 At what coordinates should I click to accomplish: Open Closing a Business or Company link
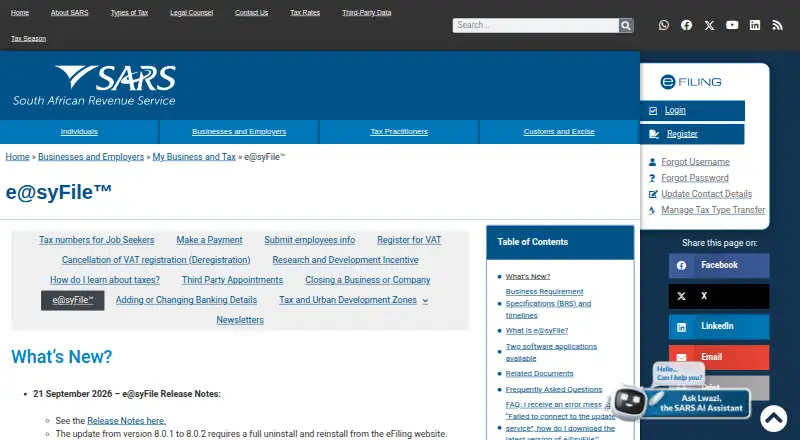point(368,280)
